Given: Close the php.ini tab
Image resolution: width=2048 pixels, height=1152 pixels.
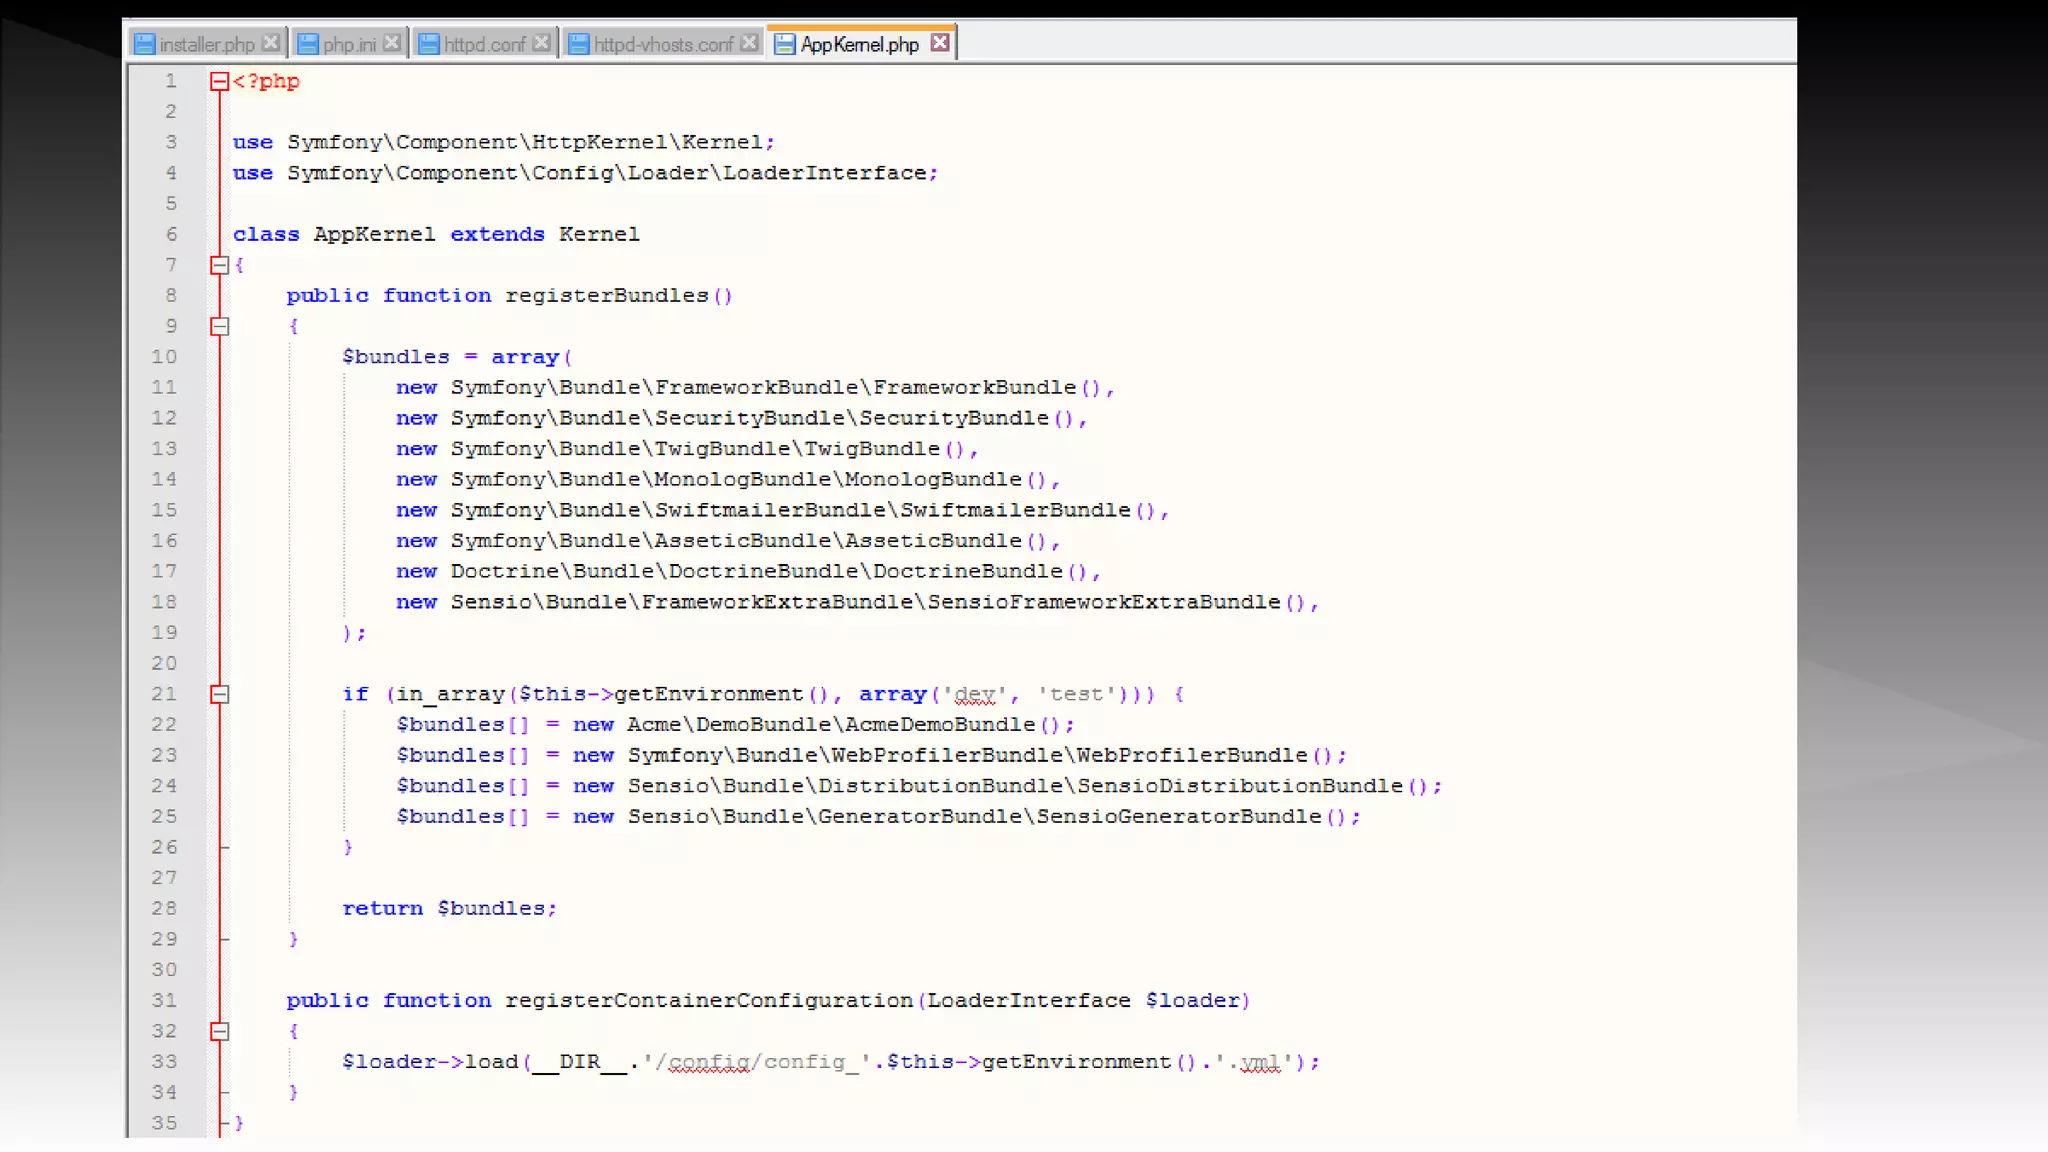Looking at the screenshot, I should click(x=392, y=43).
